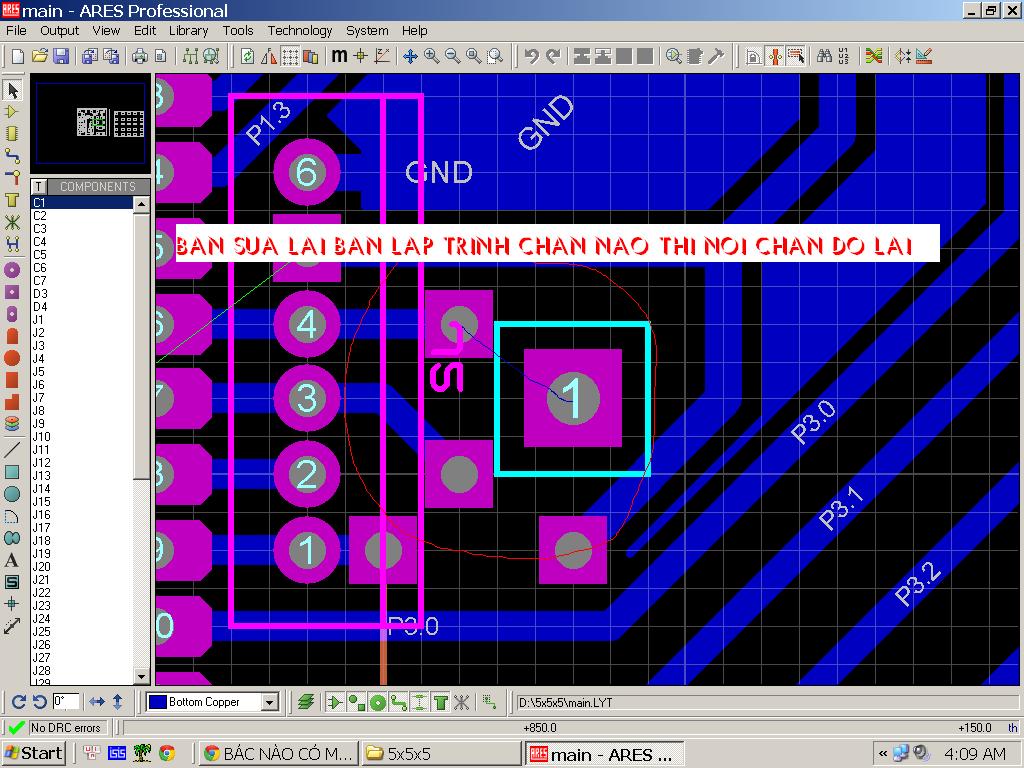Open the Output menu

(59, 31)
